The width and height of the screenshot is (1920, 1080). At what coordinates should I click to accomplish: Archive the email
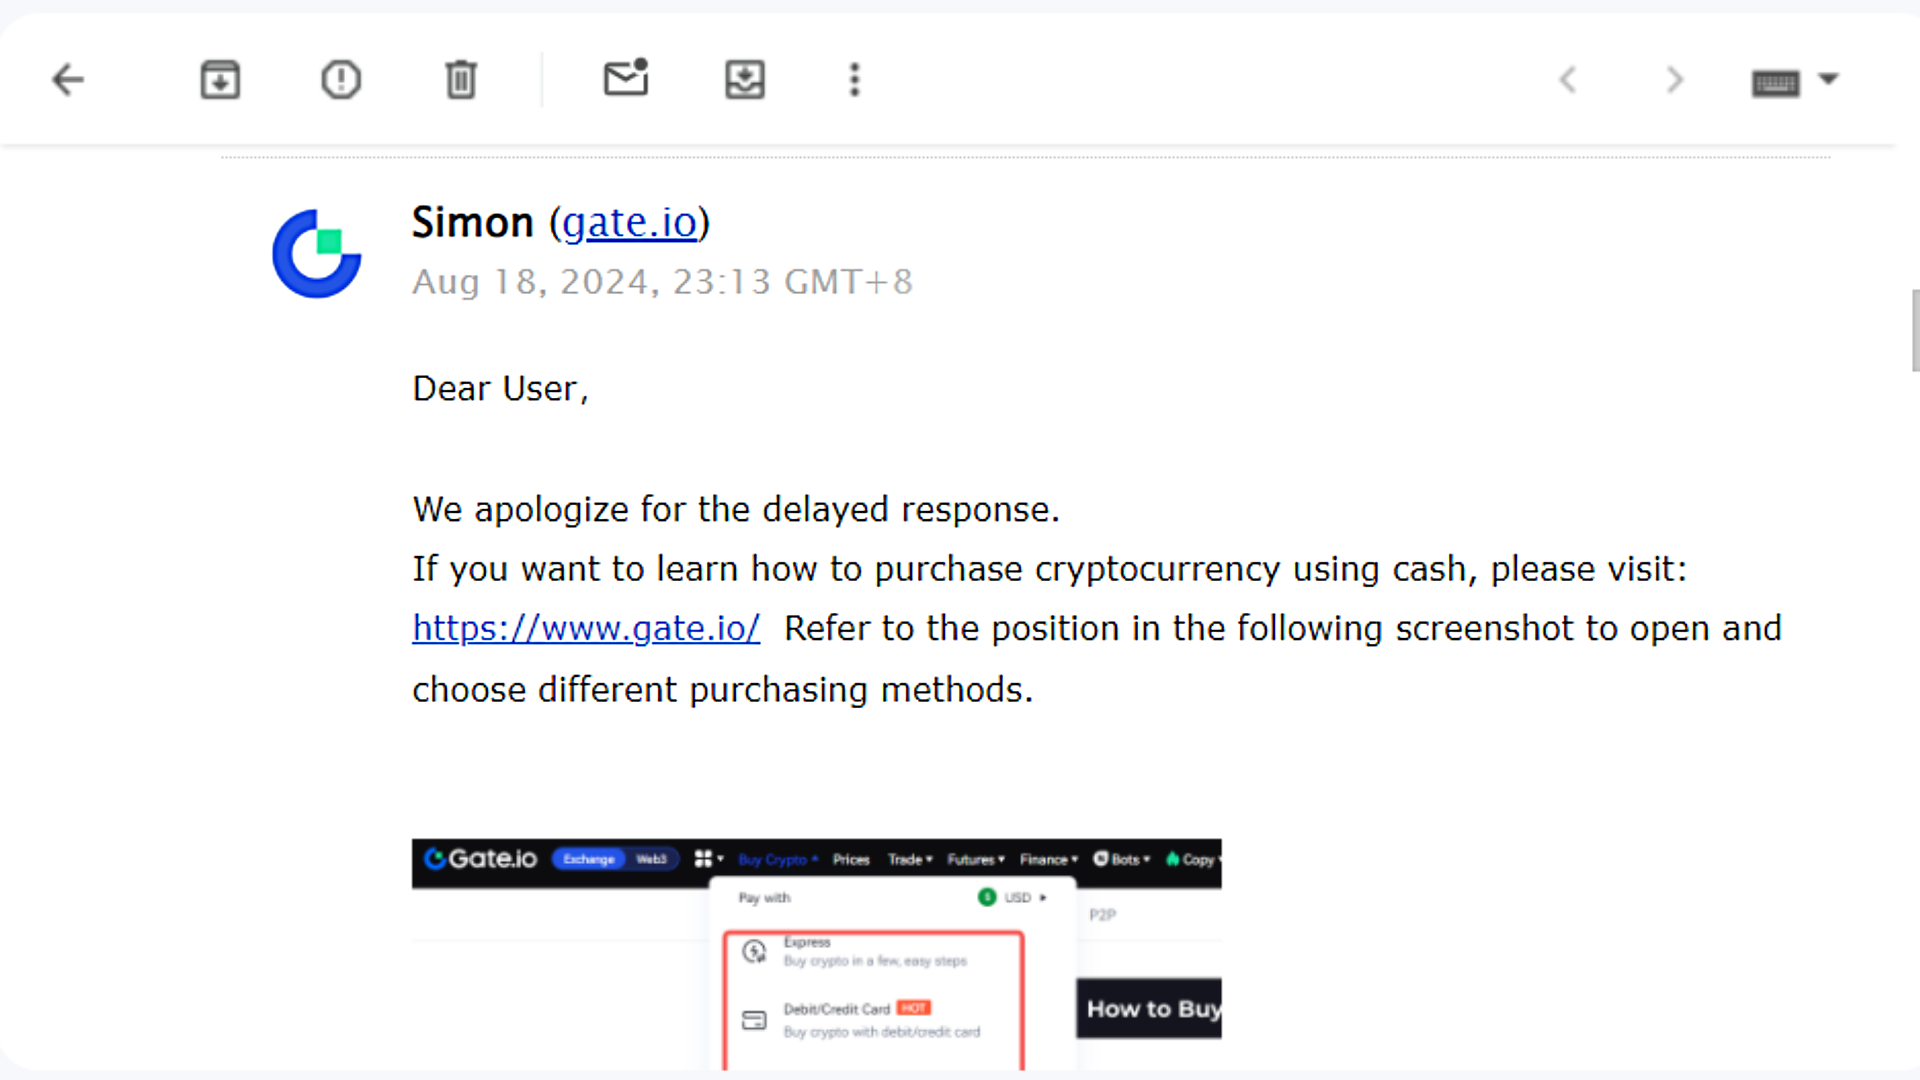(x=220, y=79)
